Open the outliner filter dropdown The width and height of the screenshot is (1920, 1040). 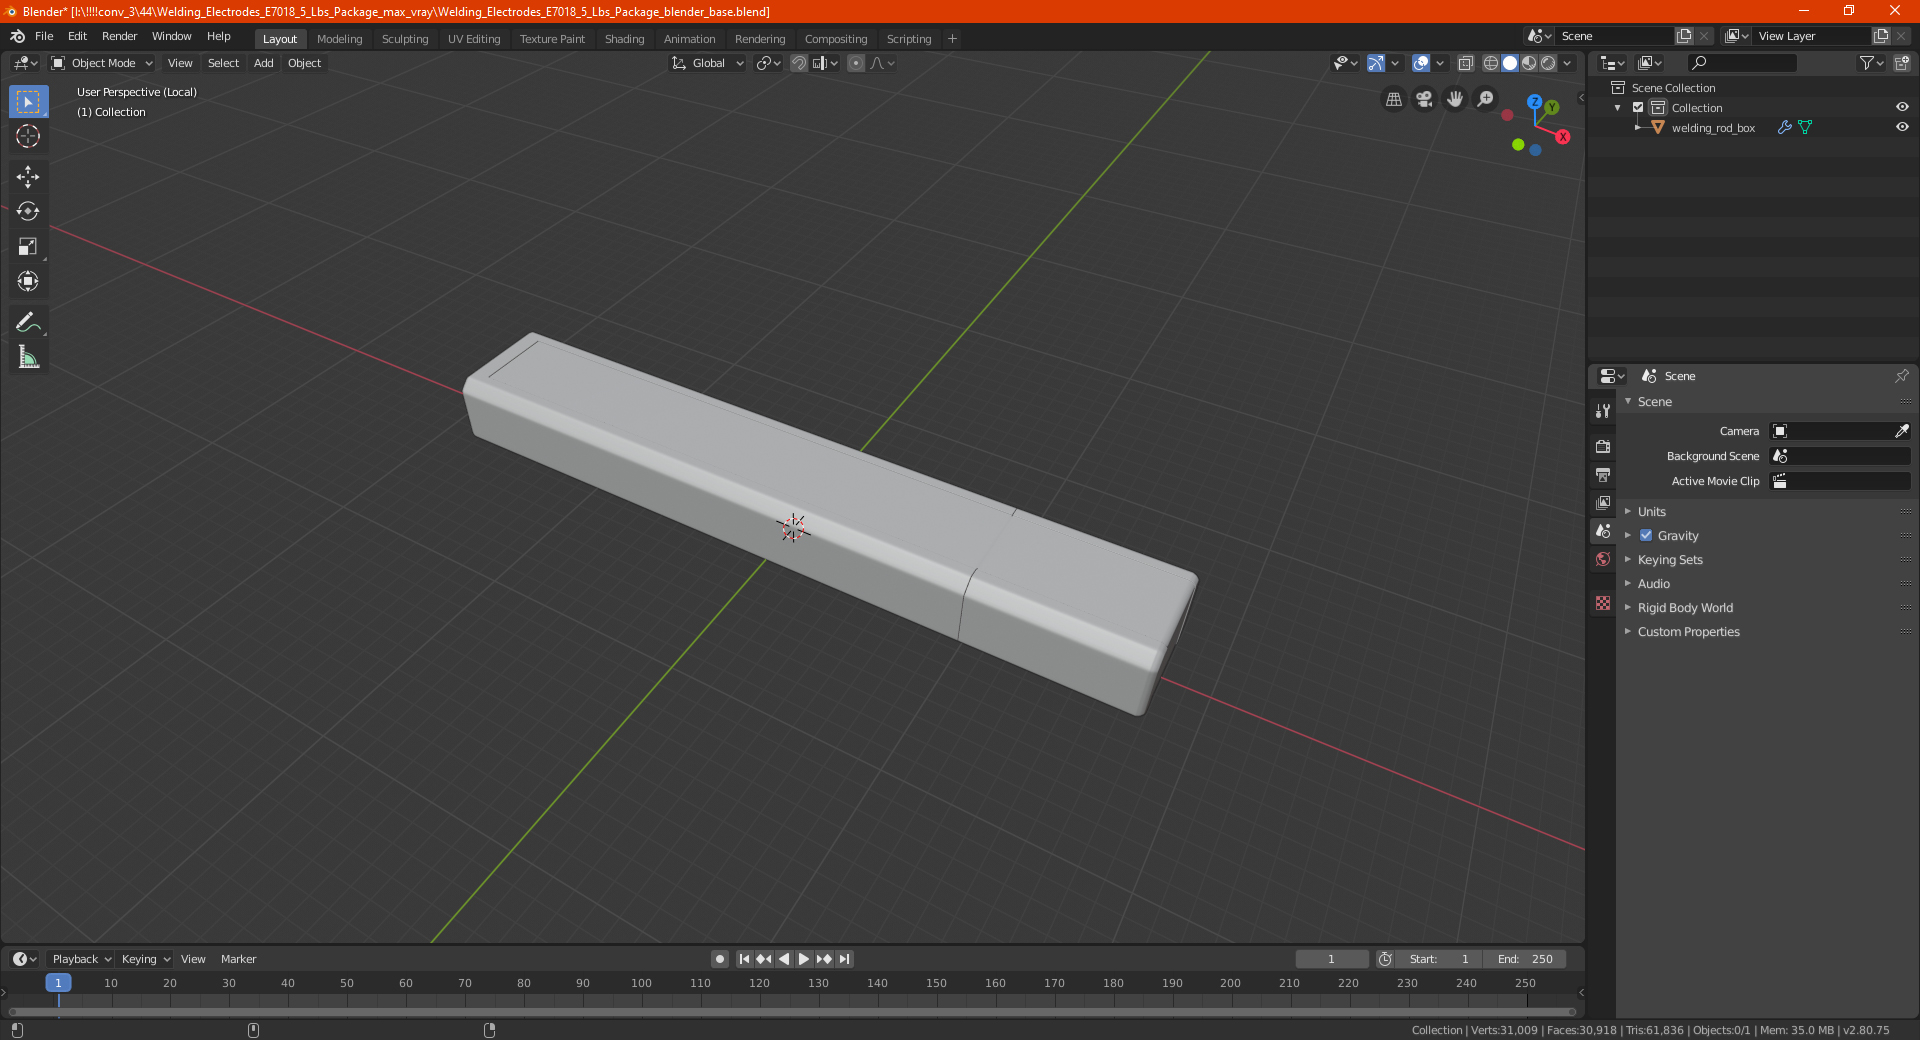(x=1871, y=63)
